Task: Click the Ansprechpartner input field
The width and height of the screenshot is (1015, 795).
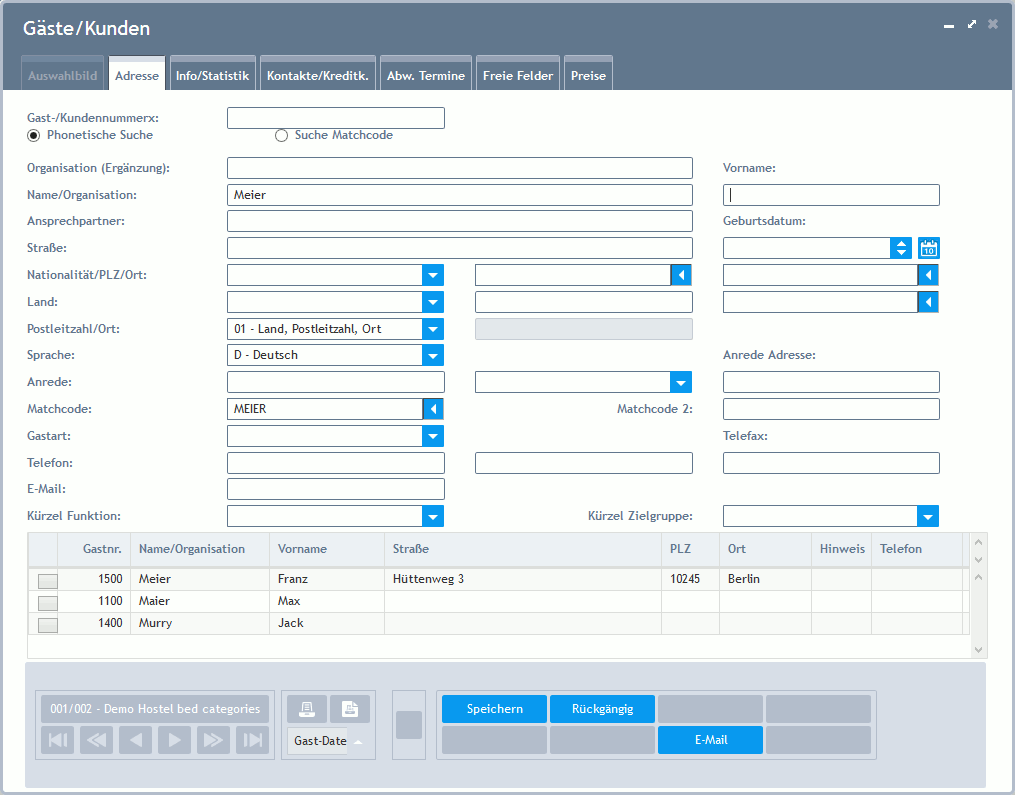Action: click(460, 221)
